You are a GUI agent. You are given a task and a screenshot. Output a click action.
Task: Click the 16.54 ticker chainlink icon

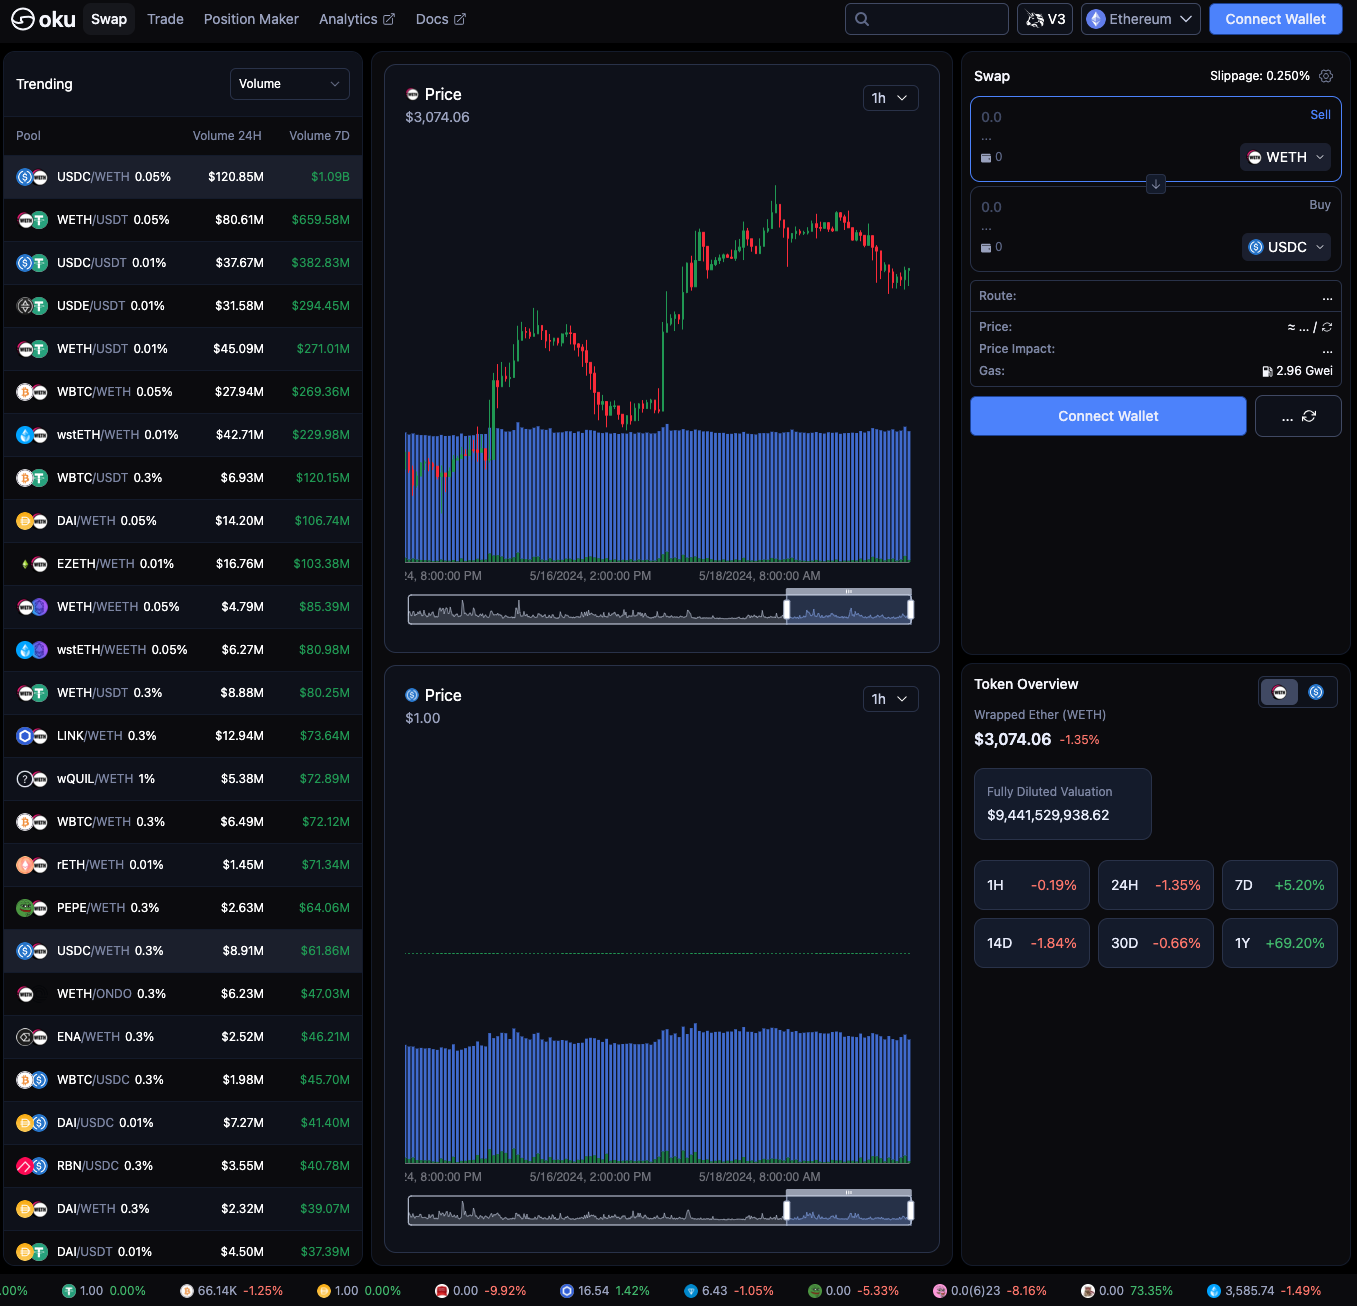coord(567,1291)
